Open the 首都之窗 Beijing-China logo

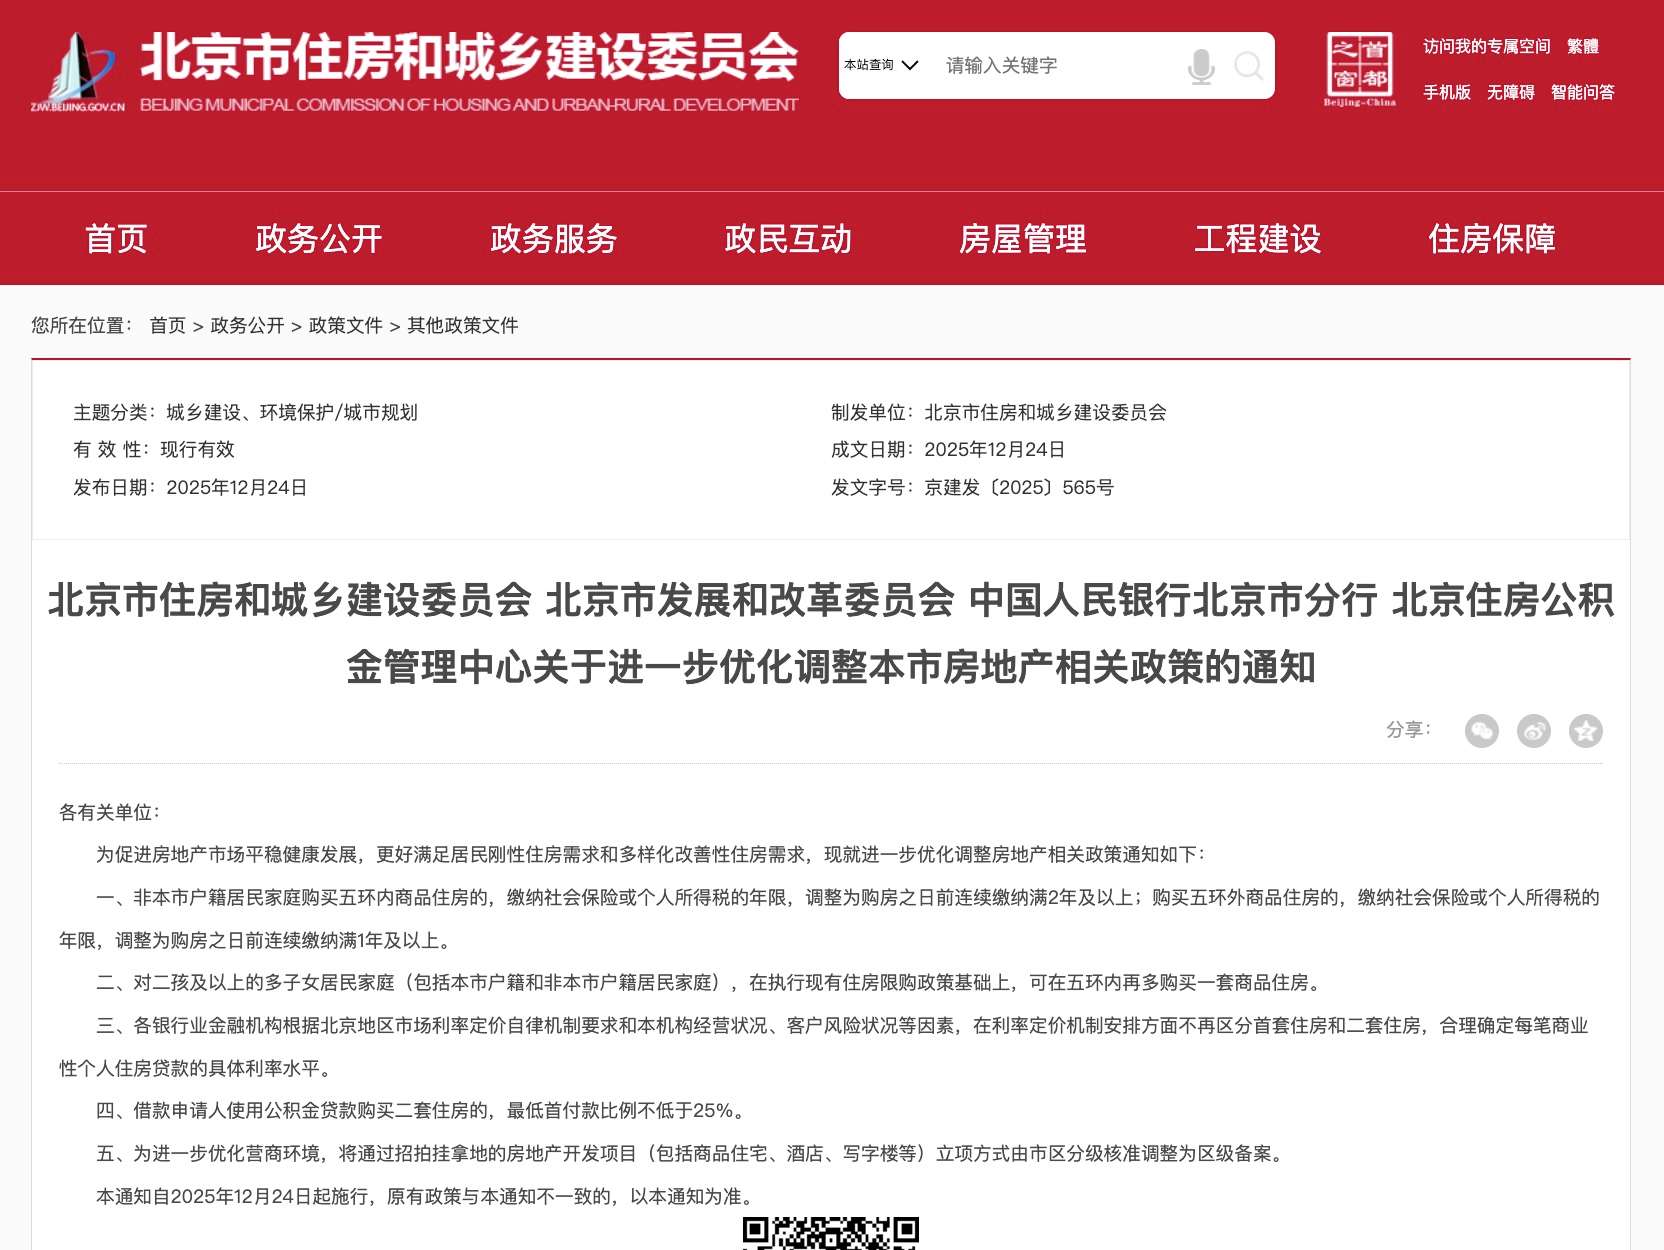(x=1359, y=68)
